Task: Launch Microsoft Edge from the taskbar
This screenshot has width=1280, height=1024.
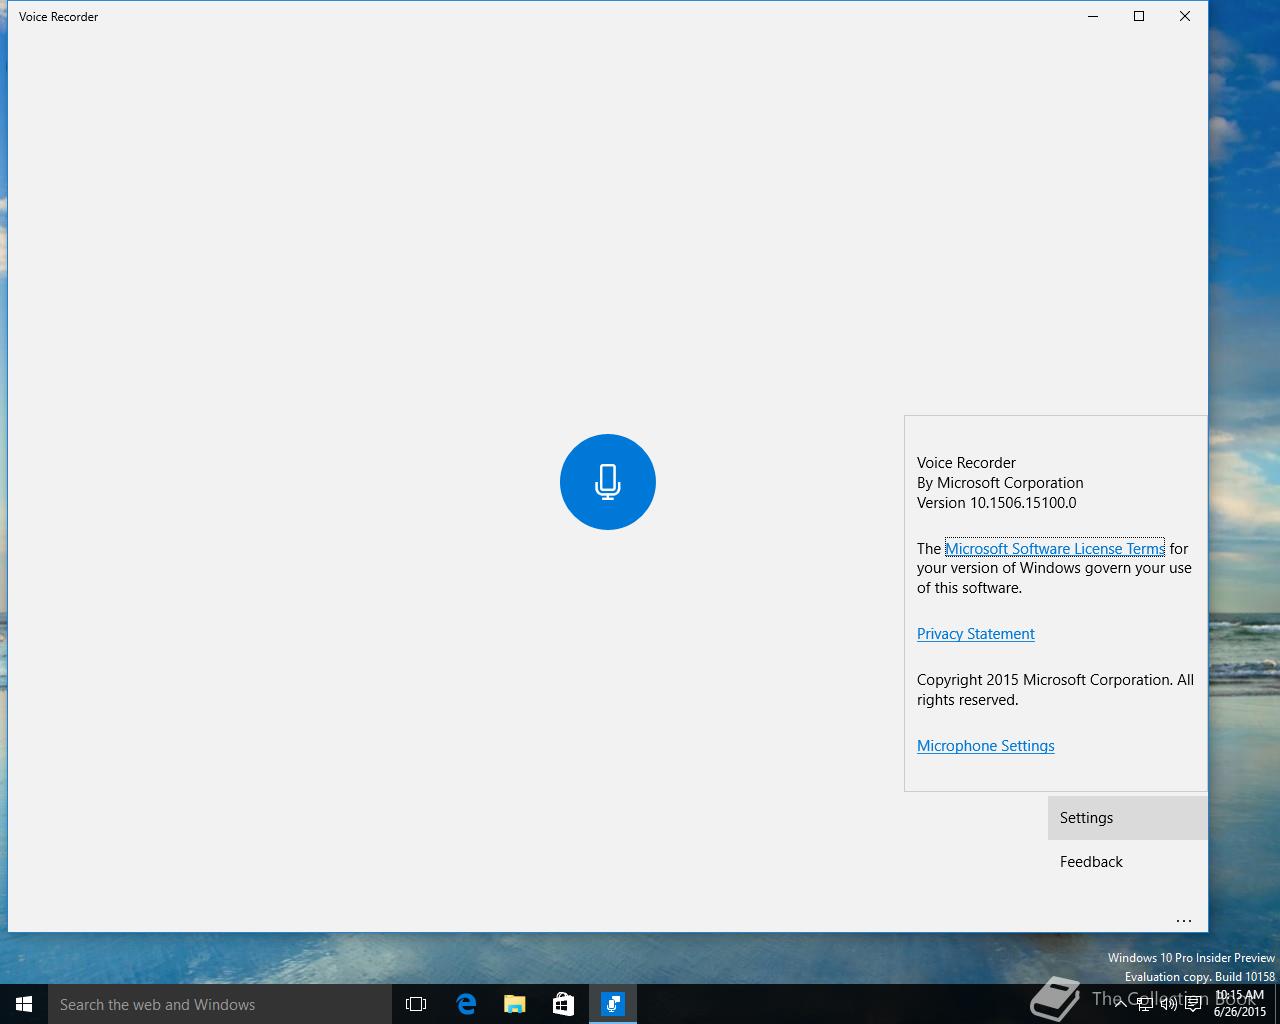Action: tap(466, 1004)
